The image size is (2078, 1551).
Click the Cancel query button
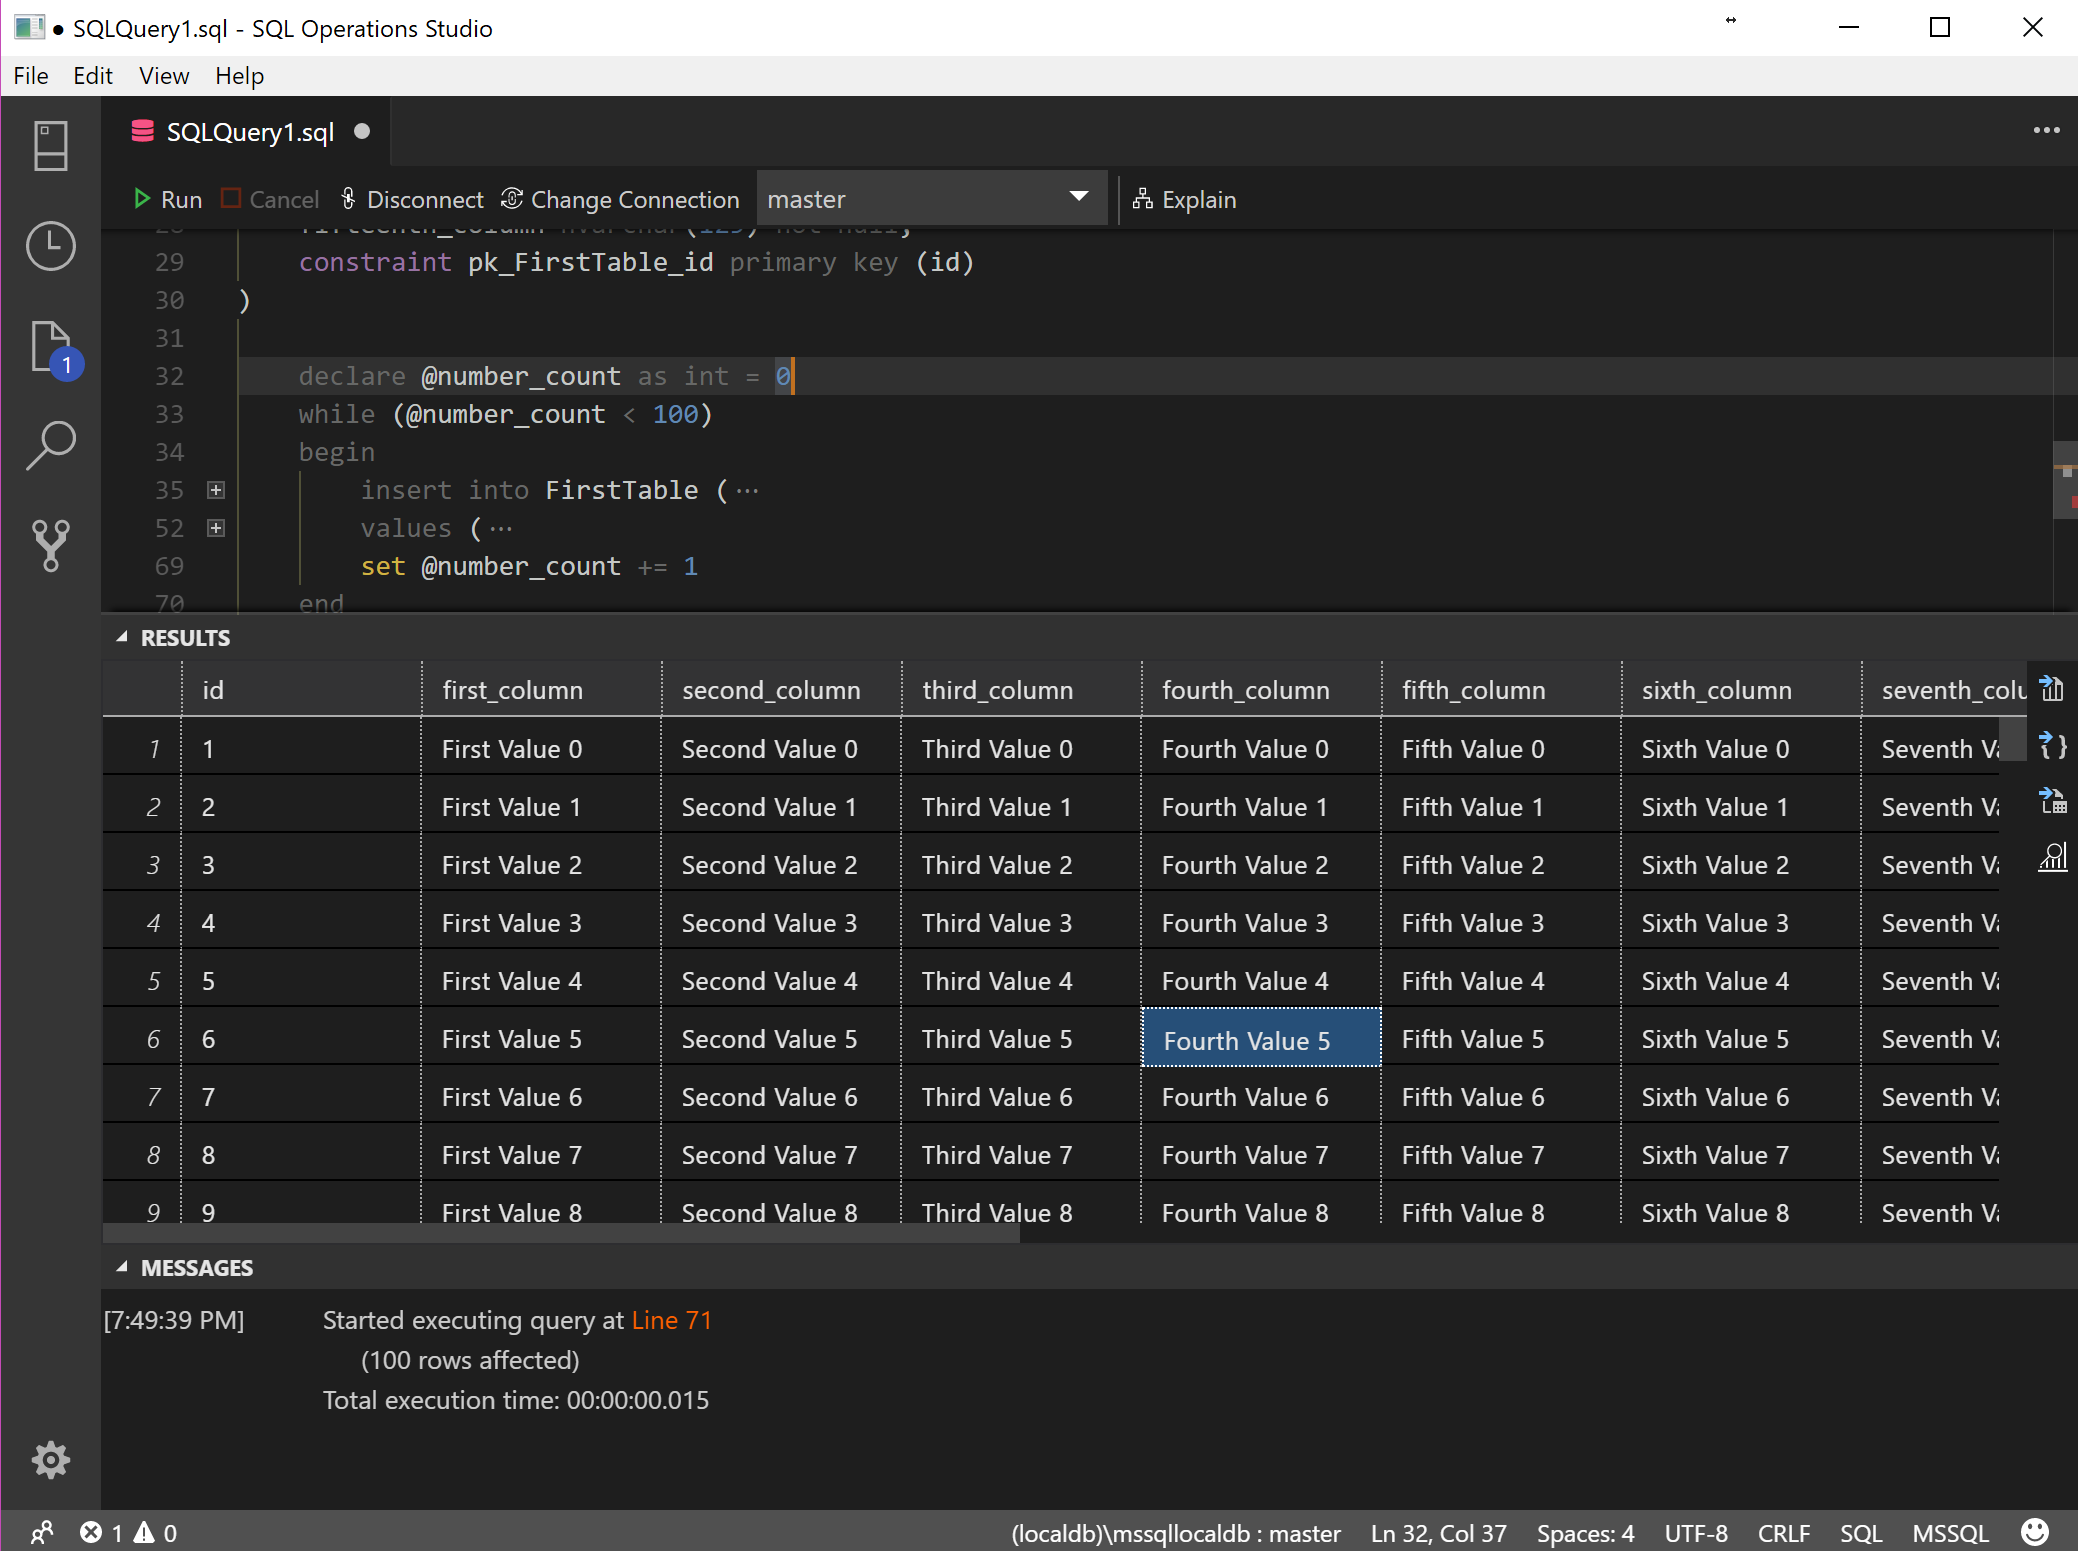tap(270, 199)
